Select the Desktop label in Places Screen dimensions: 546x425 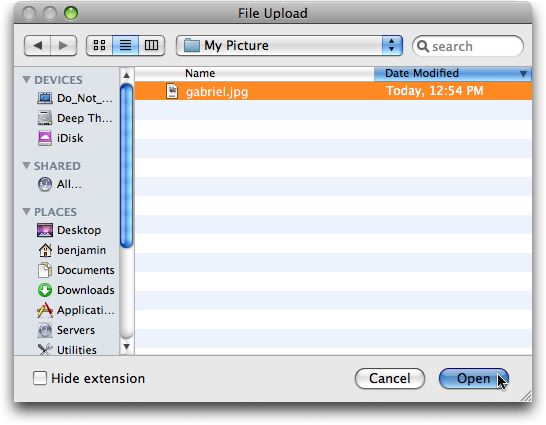(x=79, y=230)
